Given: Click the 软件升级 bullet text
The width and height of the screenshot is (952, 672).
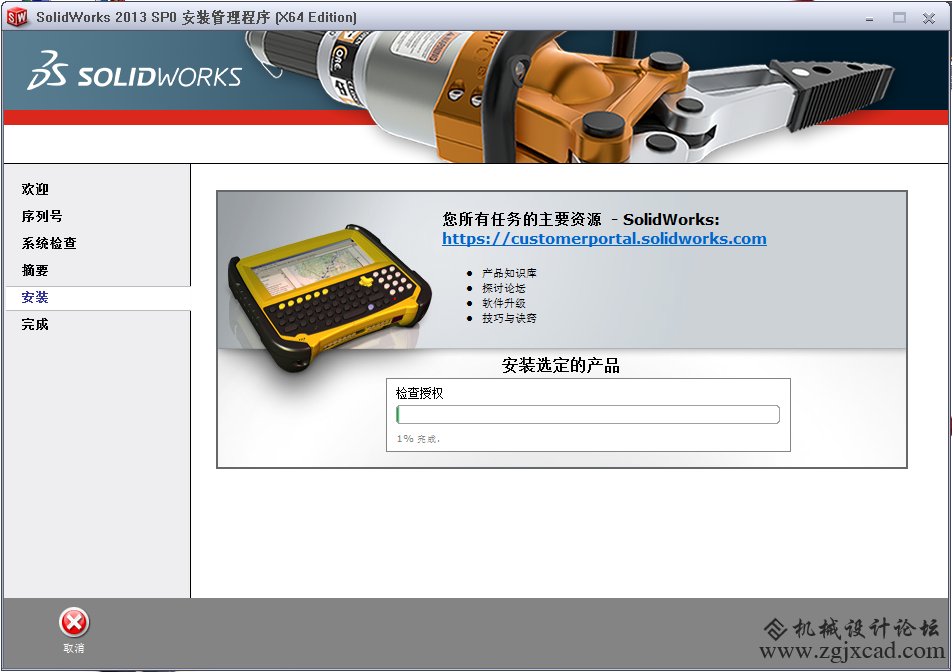Looking at the screenshot, I should (503, 303).
